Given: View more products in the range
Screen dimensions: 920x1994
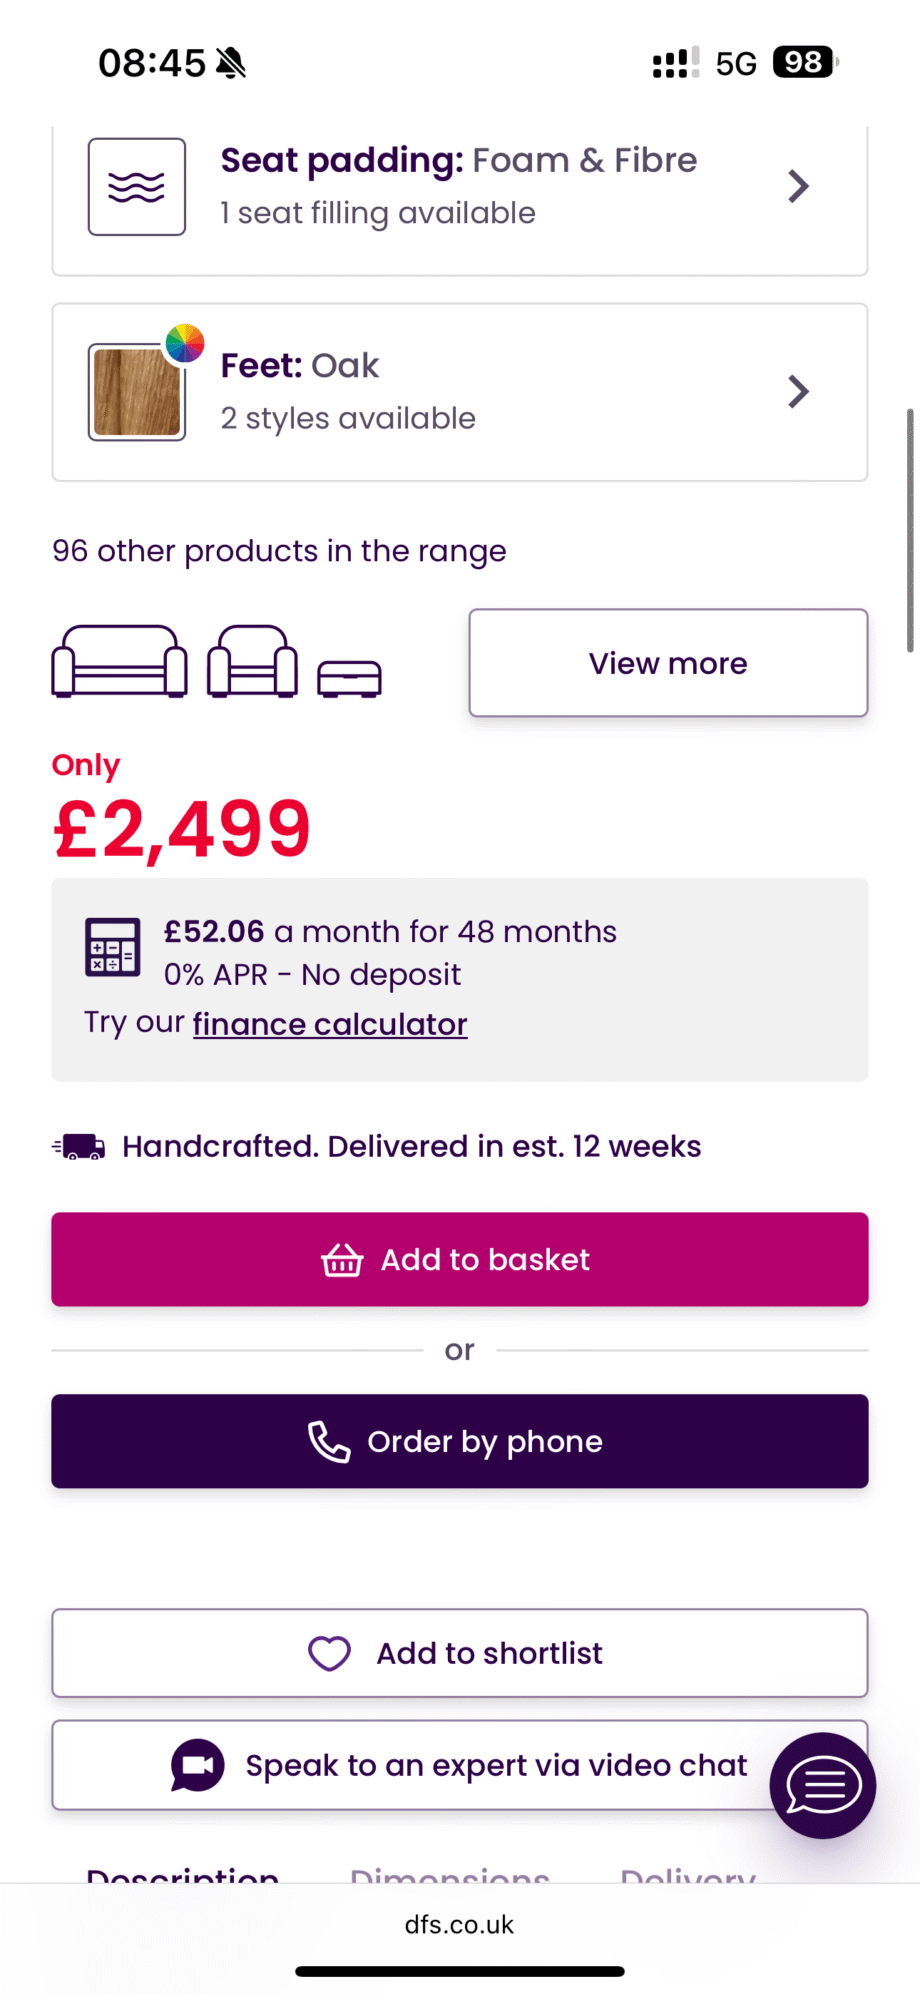Looking at the screenshot, I should pyautogui.click(x=668, y=663).
